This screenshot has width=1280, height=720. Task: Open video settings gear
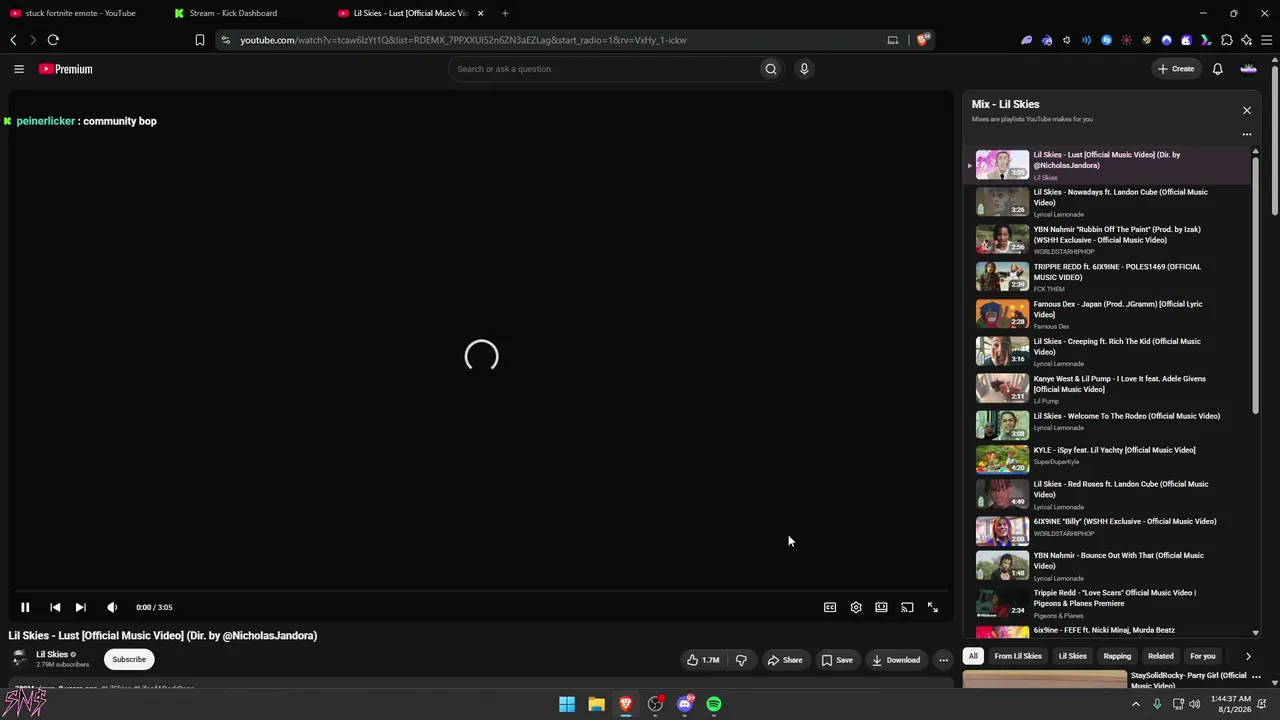click(856, 607)
